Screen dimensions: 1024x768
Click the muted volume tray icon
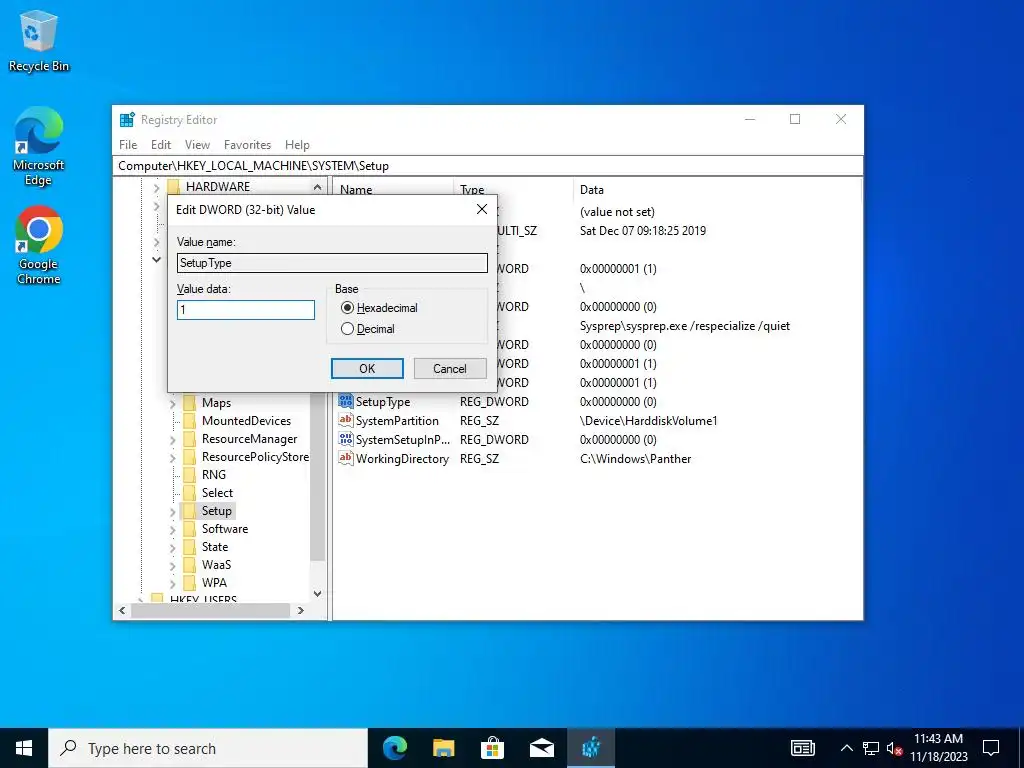click(894, 748)
